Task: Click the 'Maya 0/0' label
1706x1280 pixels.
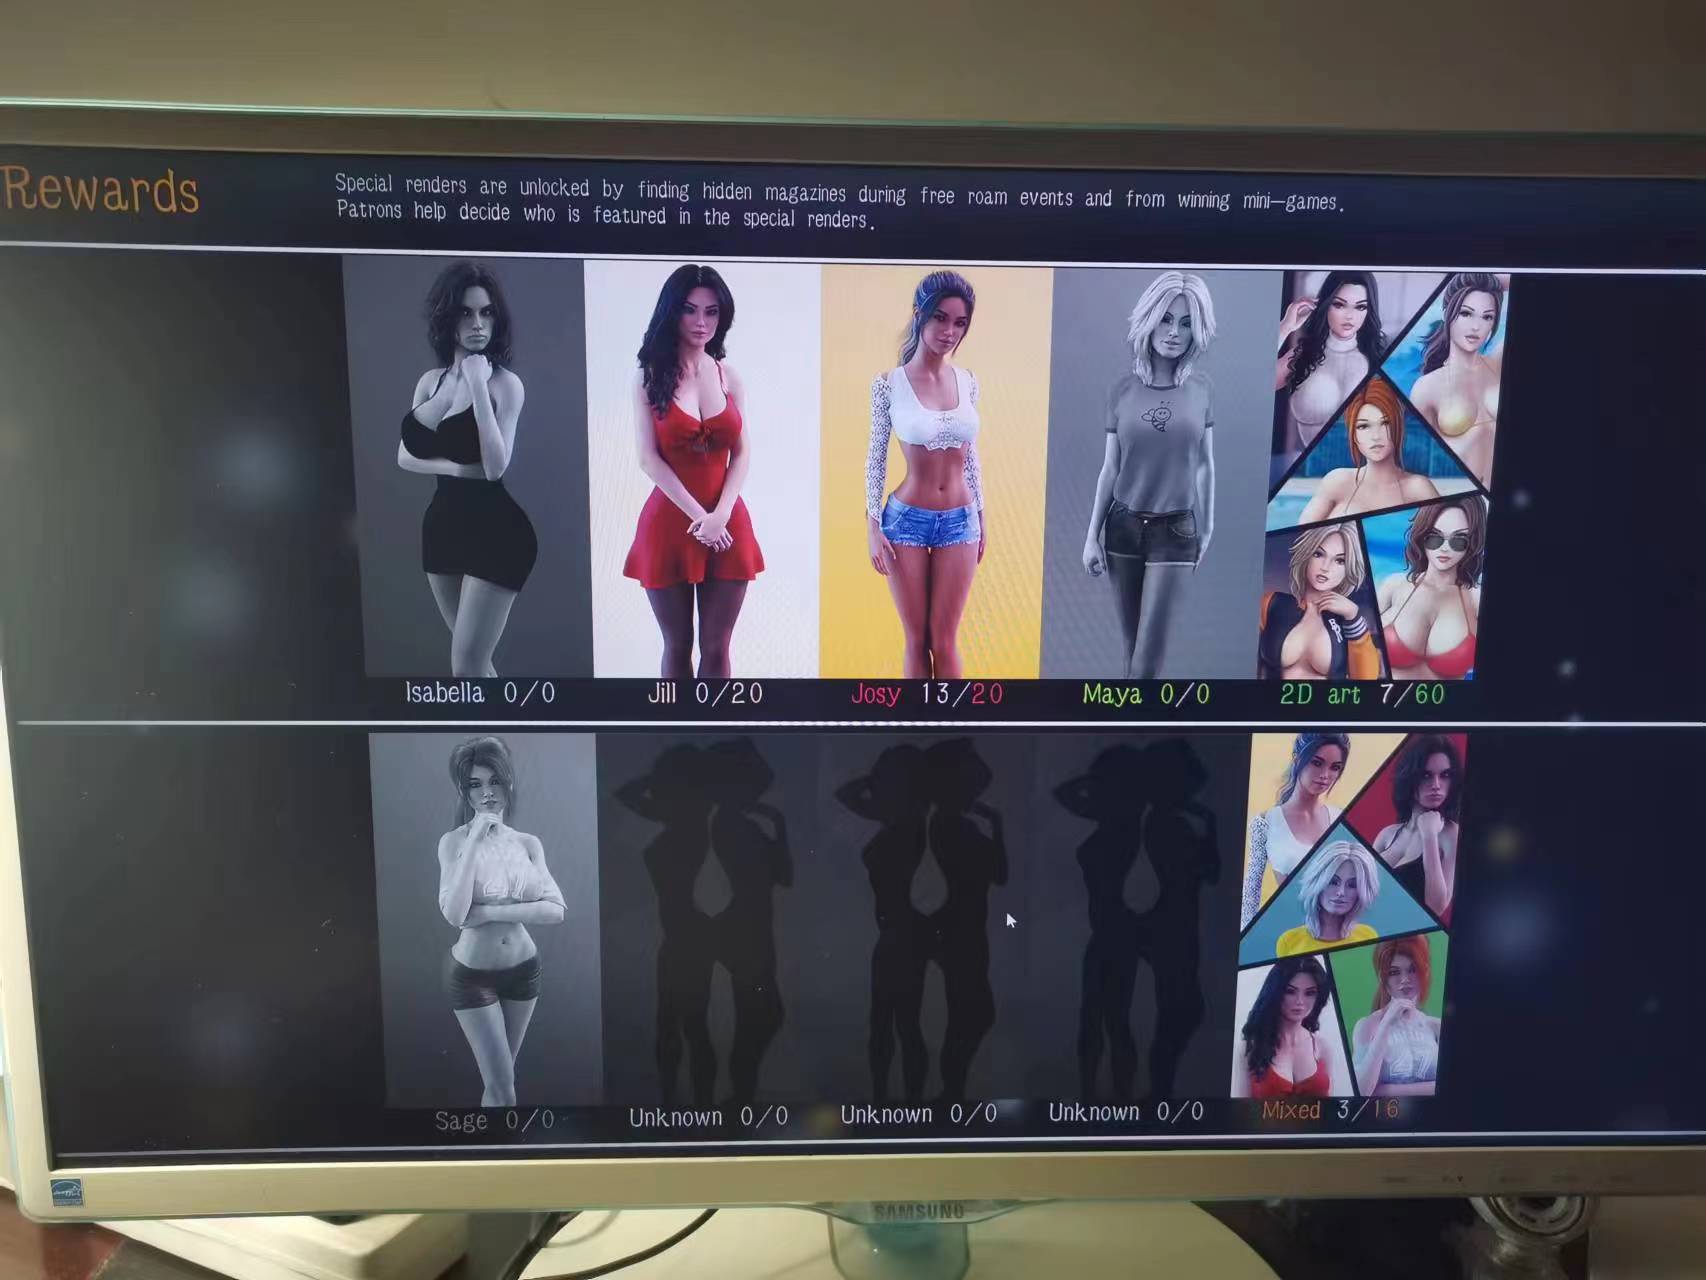Action: [1146, 694]
